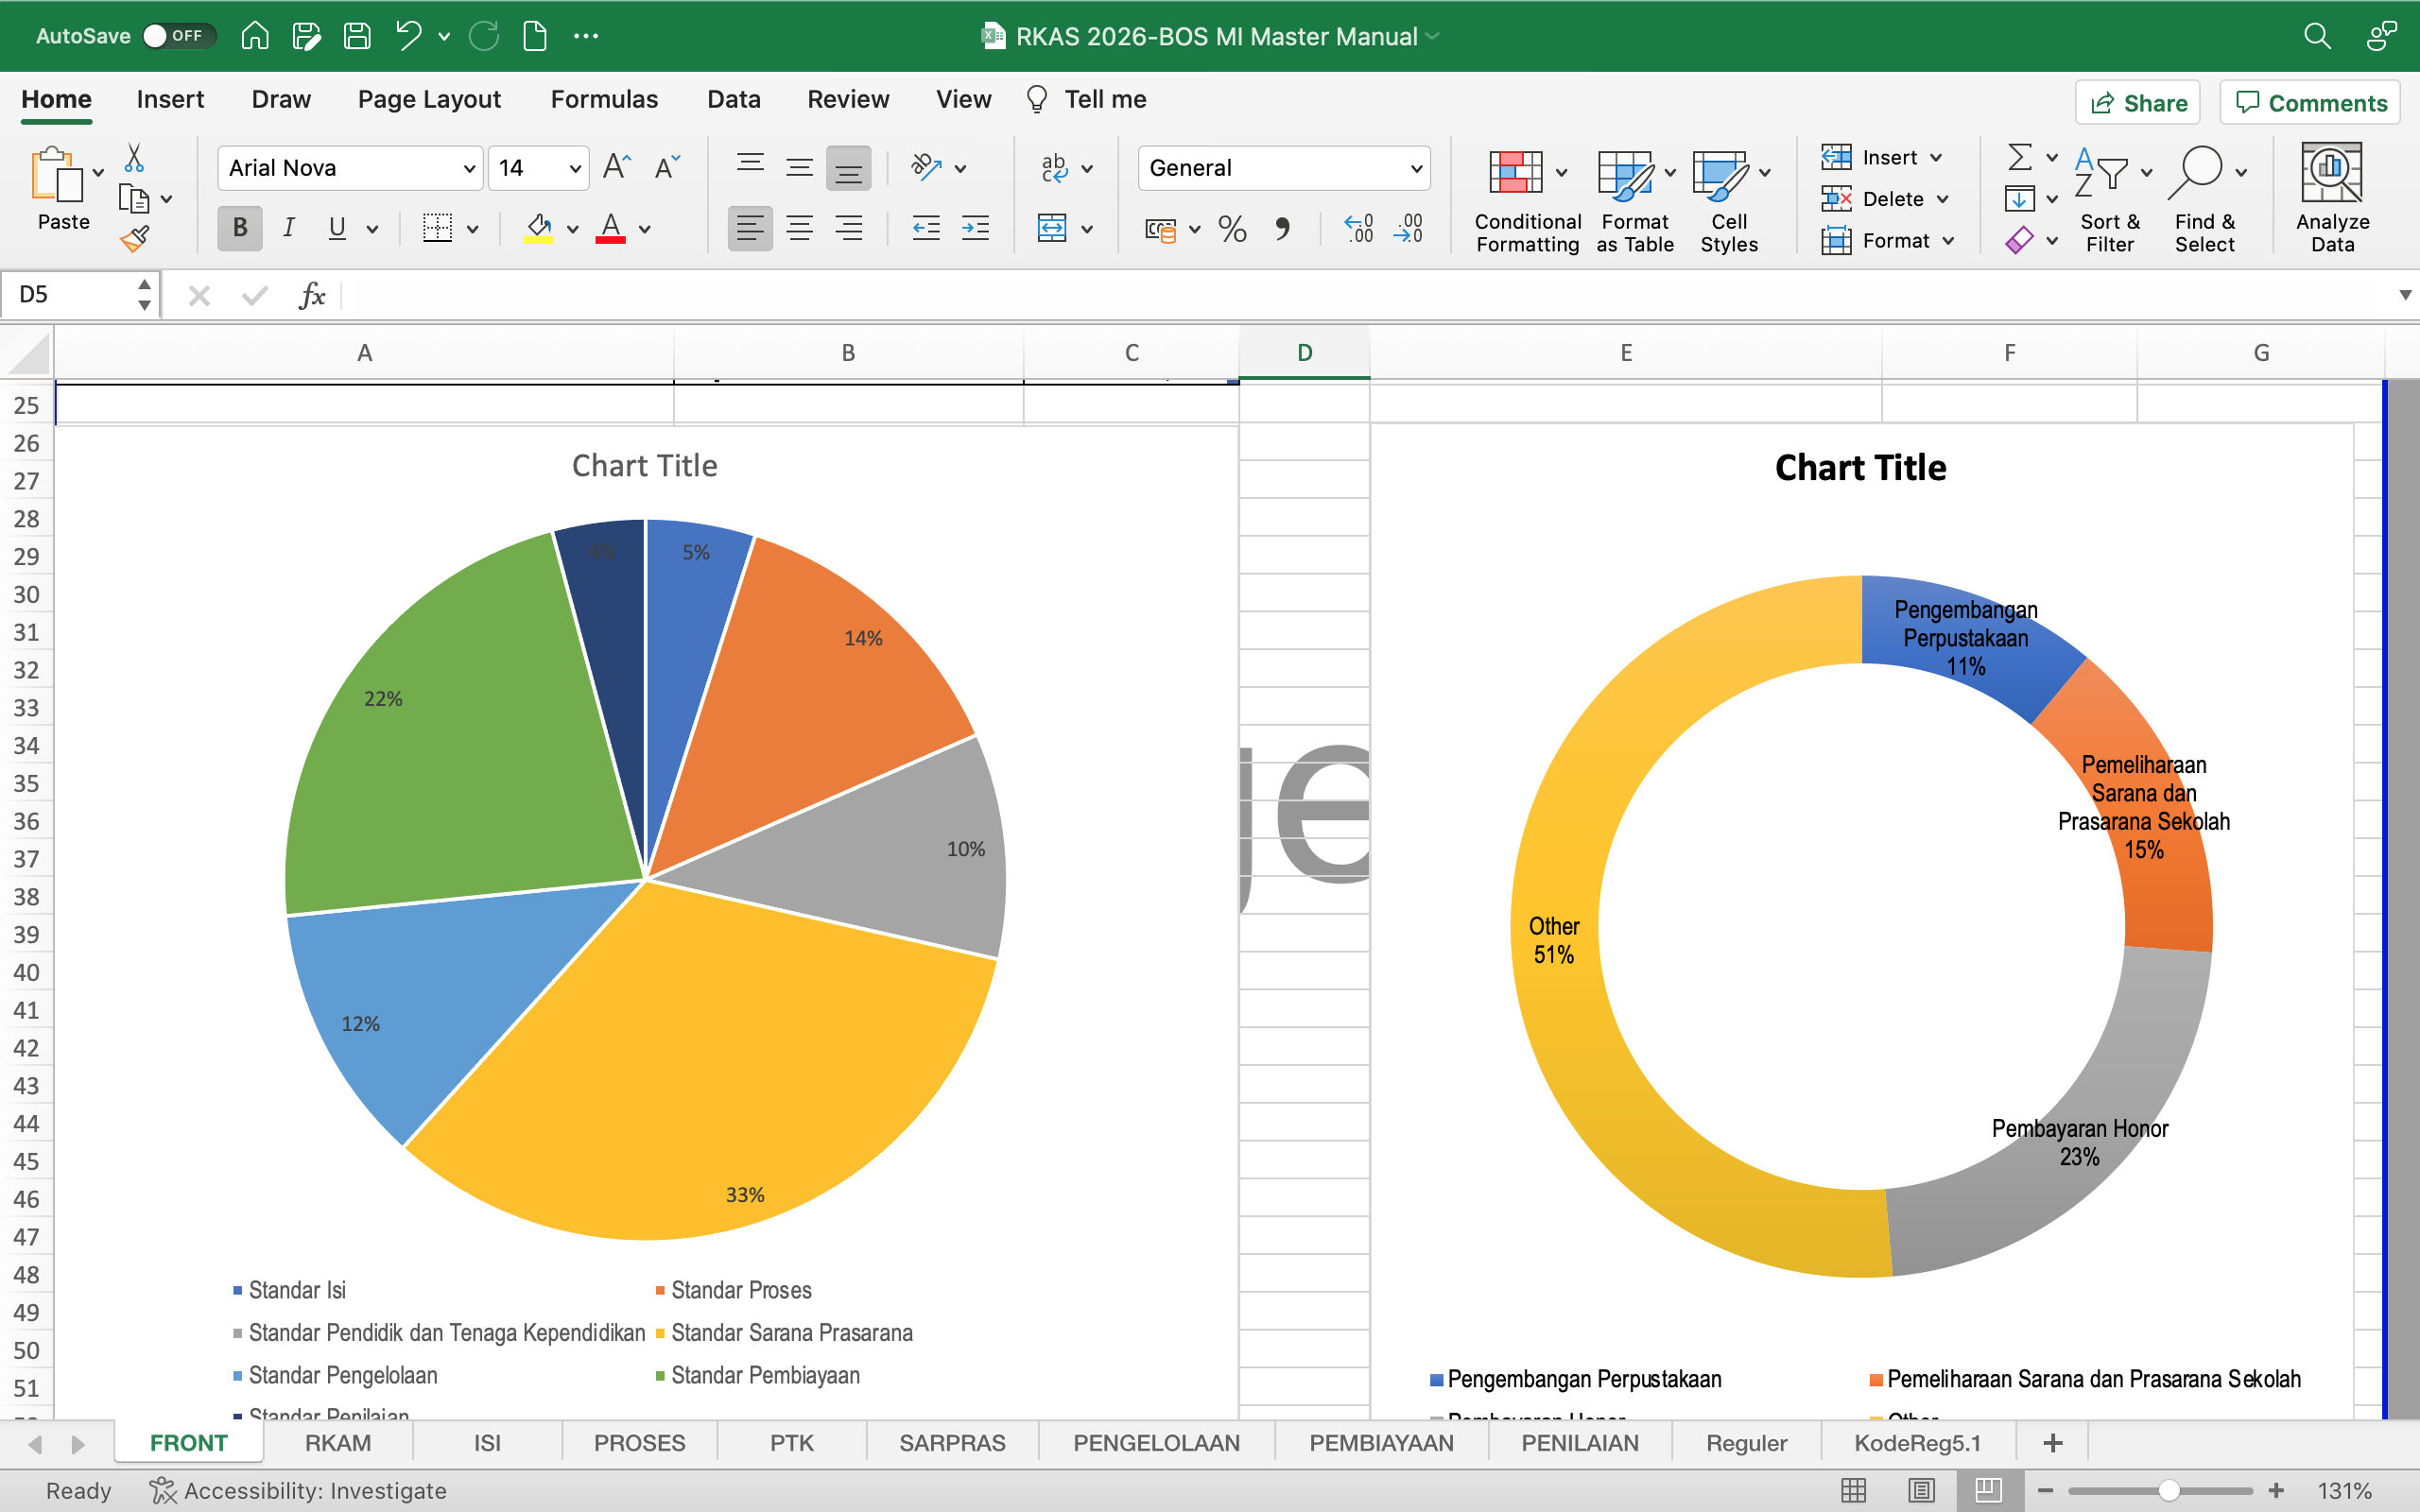Image resolution: width=2420 pixels, height=1512 pixels.
Task: Toggle underline on selected cell
Action: click(x=336, y=228)
